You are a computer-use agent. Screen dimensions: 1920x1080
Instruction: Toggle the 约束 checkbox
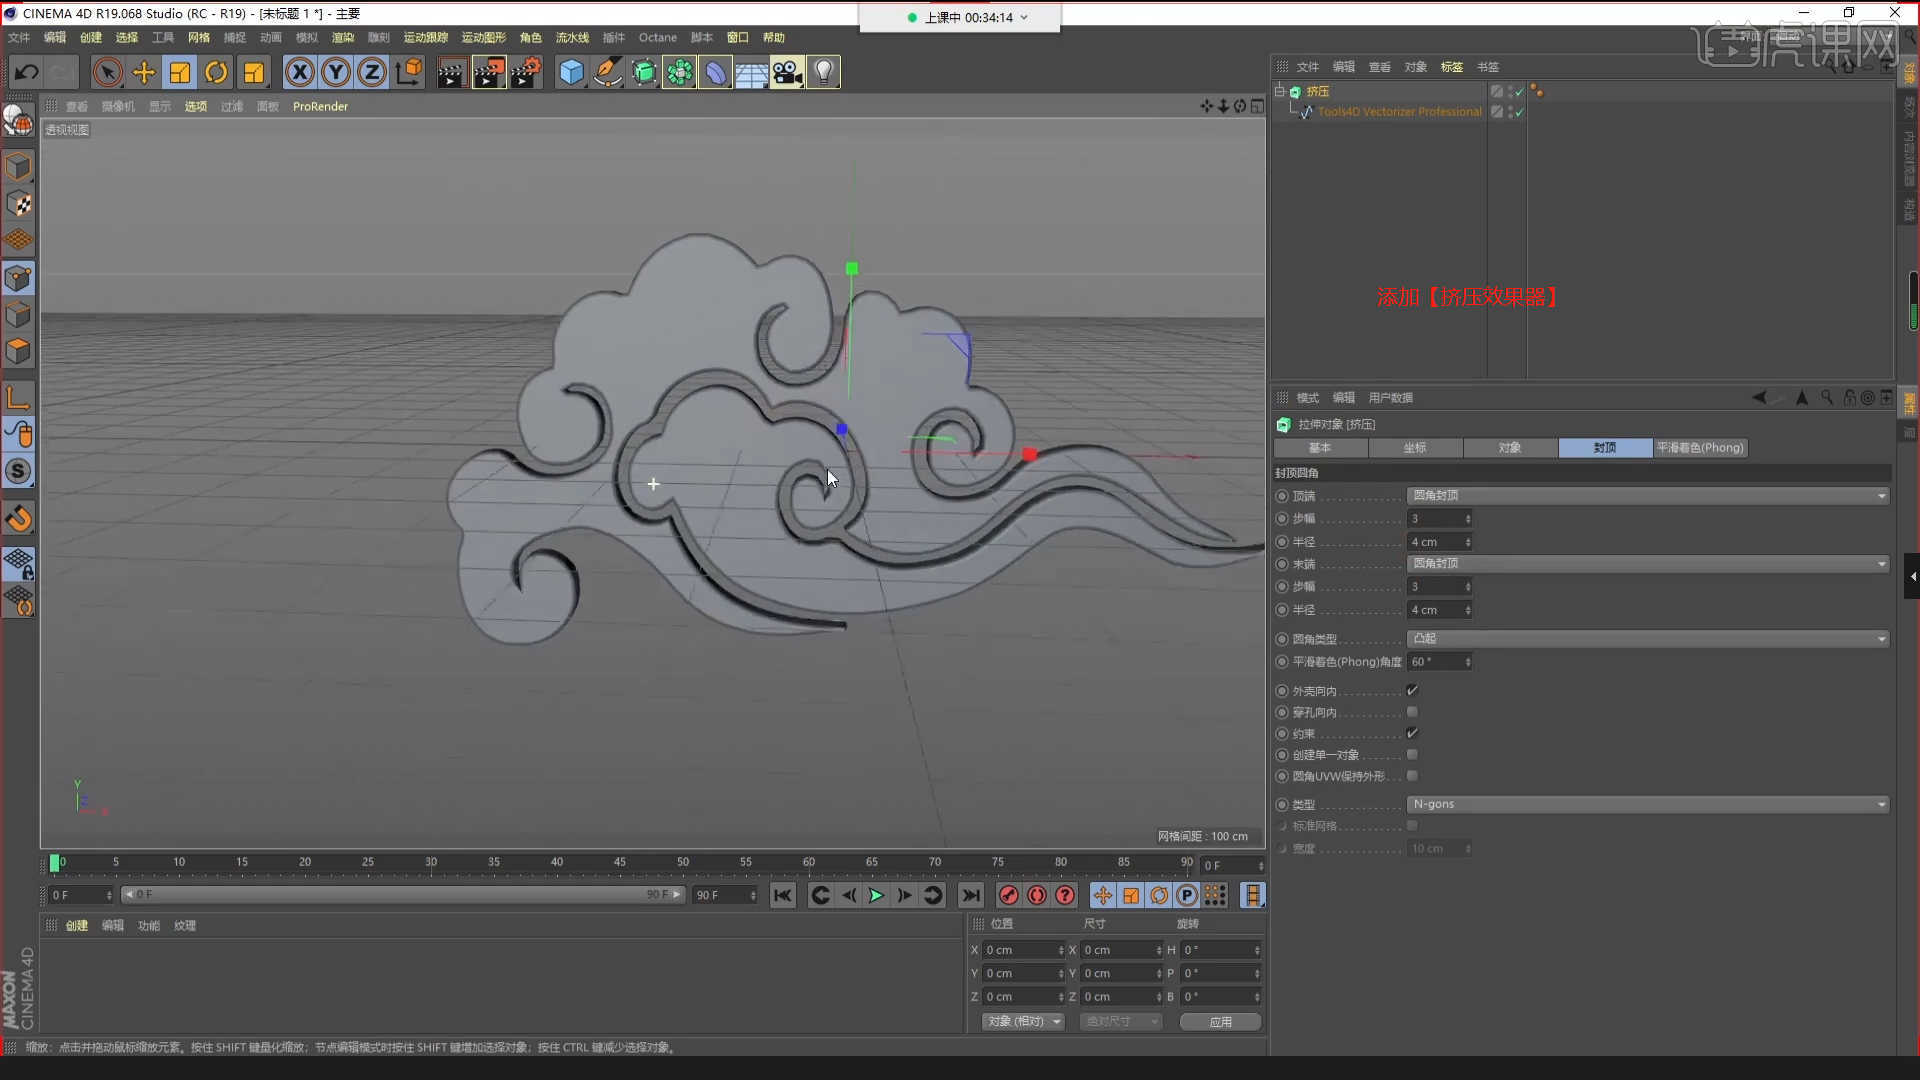point(1412,733)
